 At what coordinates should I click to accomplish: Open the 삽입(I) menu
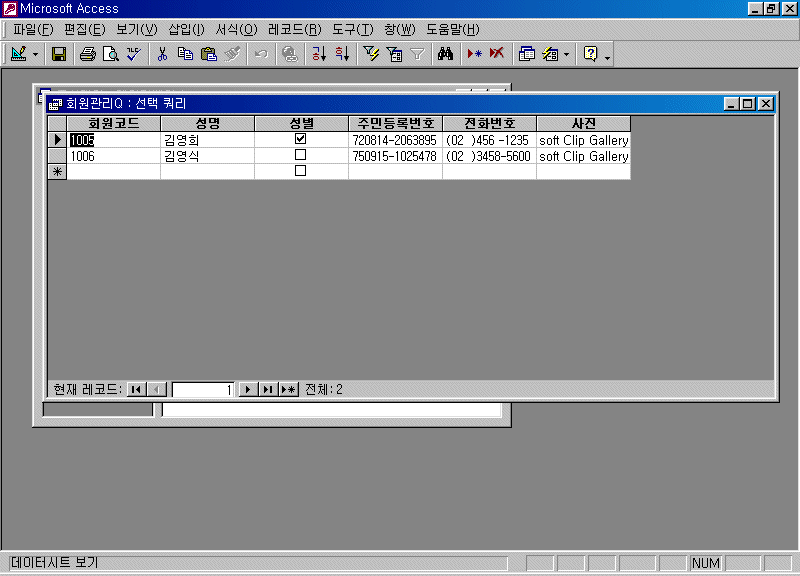coord(186,30)
